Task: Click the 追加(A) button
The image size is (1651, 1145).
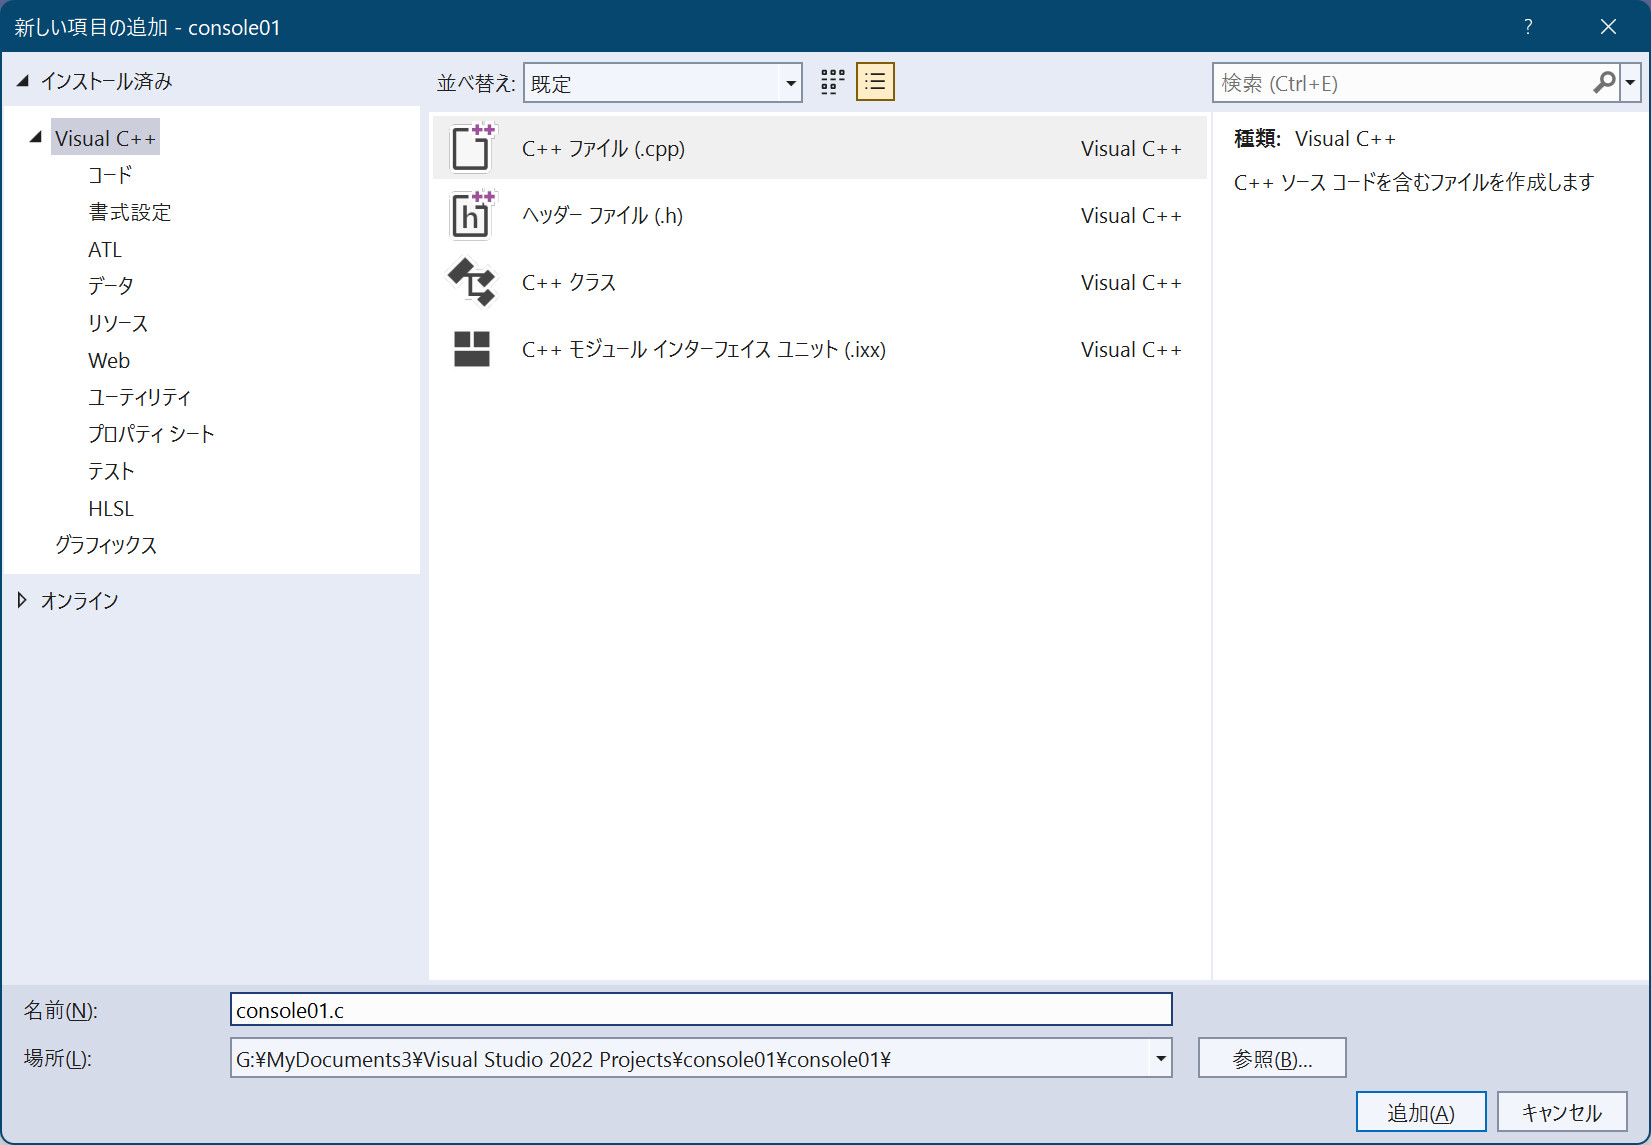Action: tap(1420, 1112)
